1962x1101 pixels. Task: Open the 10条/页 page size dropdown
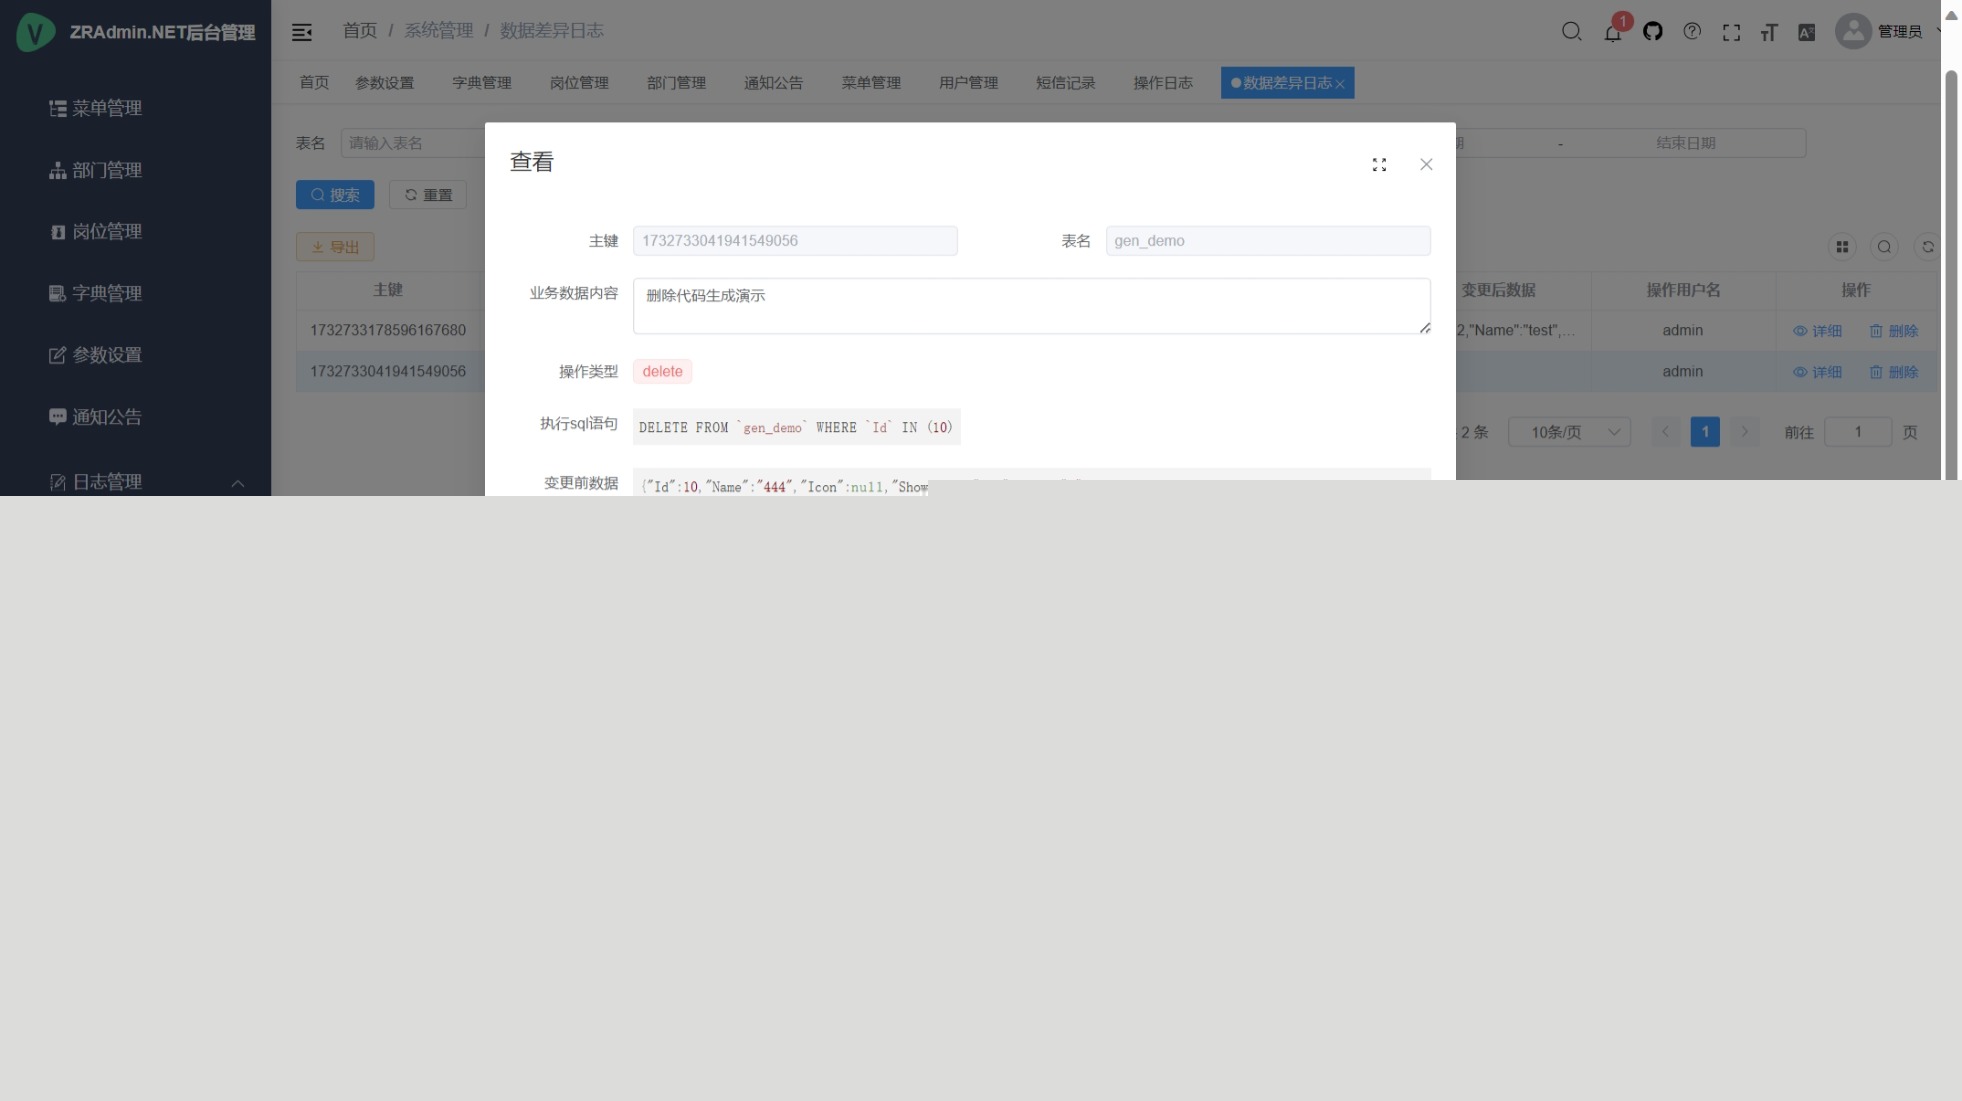(x=1569, y=432)
